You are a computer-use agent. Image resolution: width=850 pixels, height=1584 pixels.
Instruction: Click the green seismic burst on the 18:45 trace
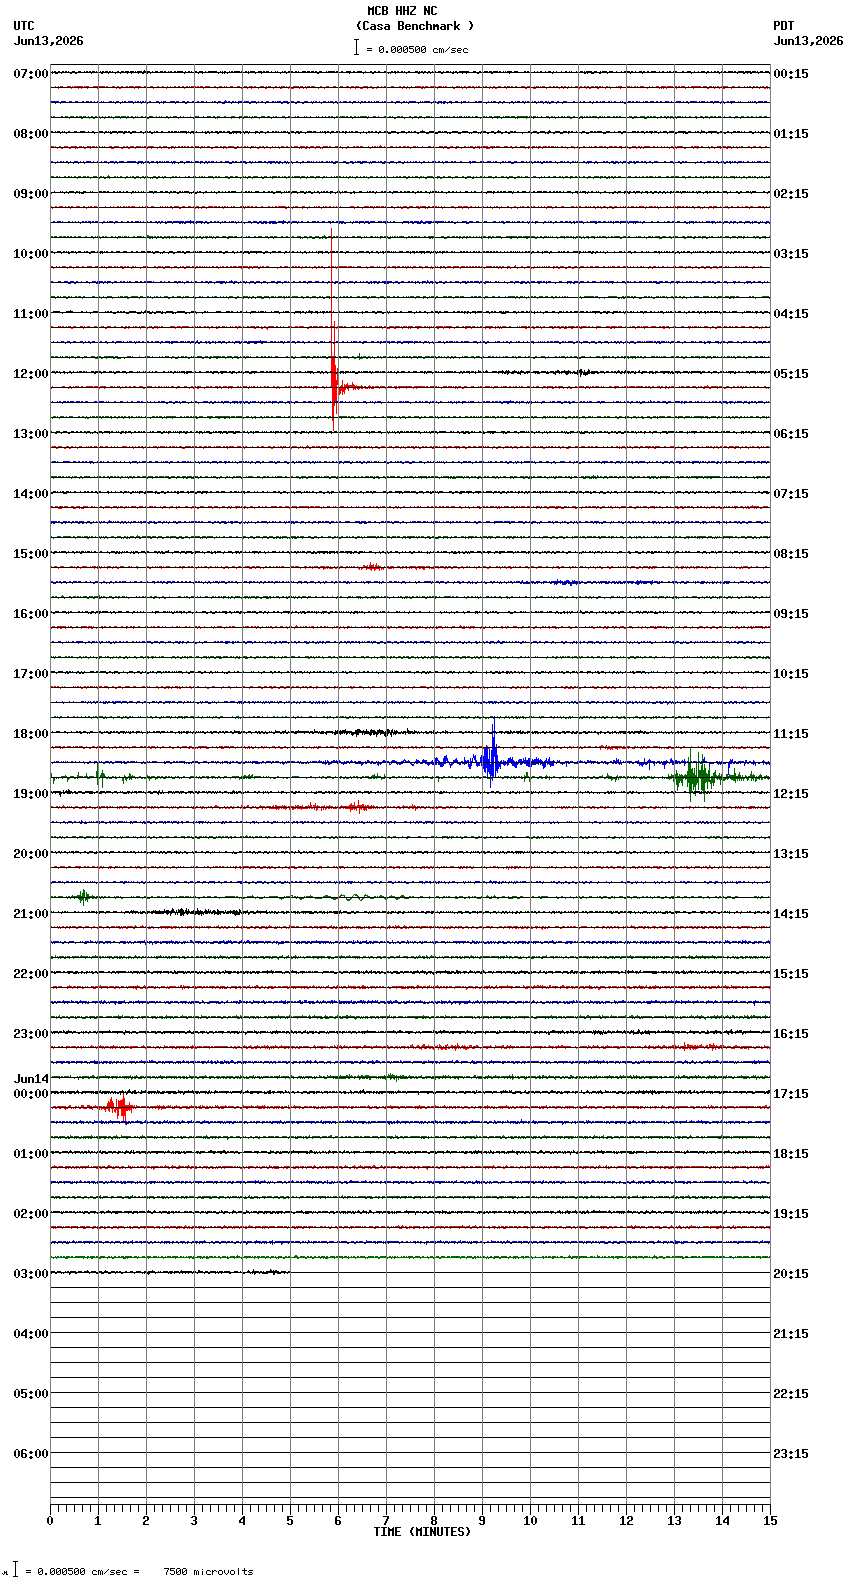(699, 776)
